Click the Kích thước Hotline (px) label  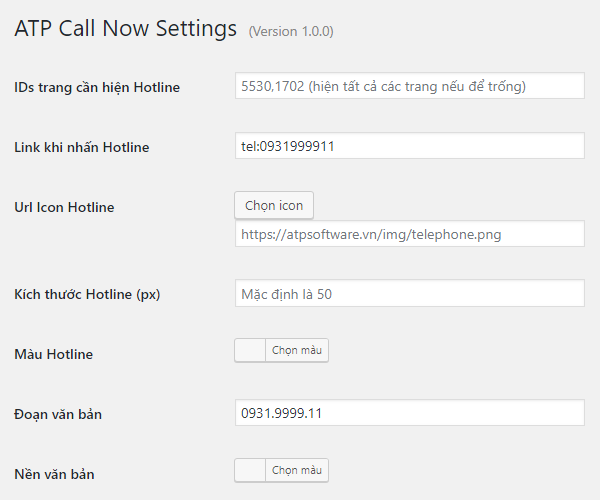[x=87, y=294]
